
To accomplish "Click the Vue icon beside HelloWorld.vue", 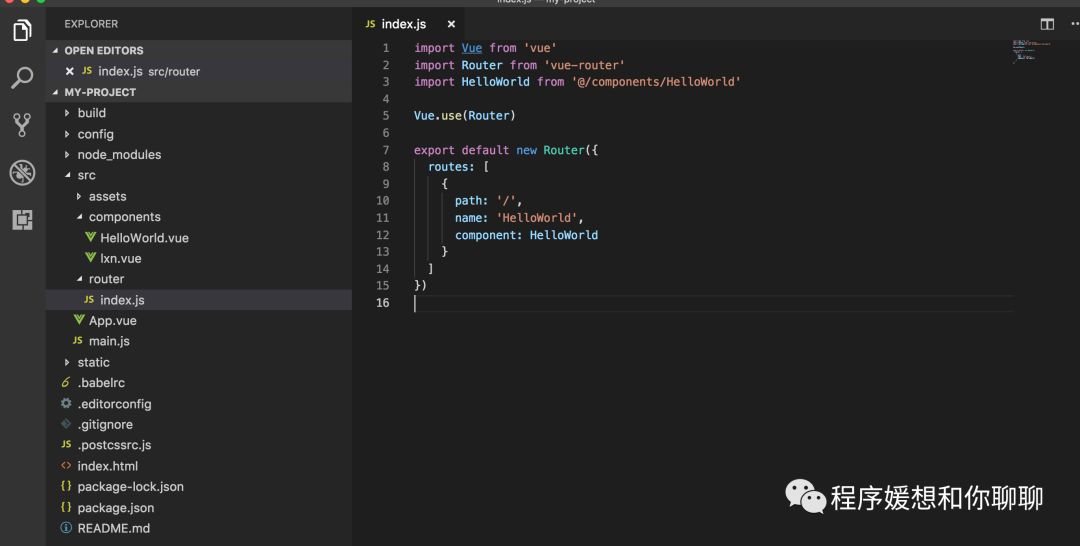I will (90, 237).
